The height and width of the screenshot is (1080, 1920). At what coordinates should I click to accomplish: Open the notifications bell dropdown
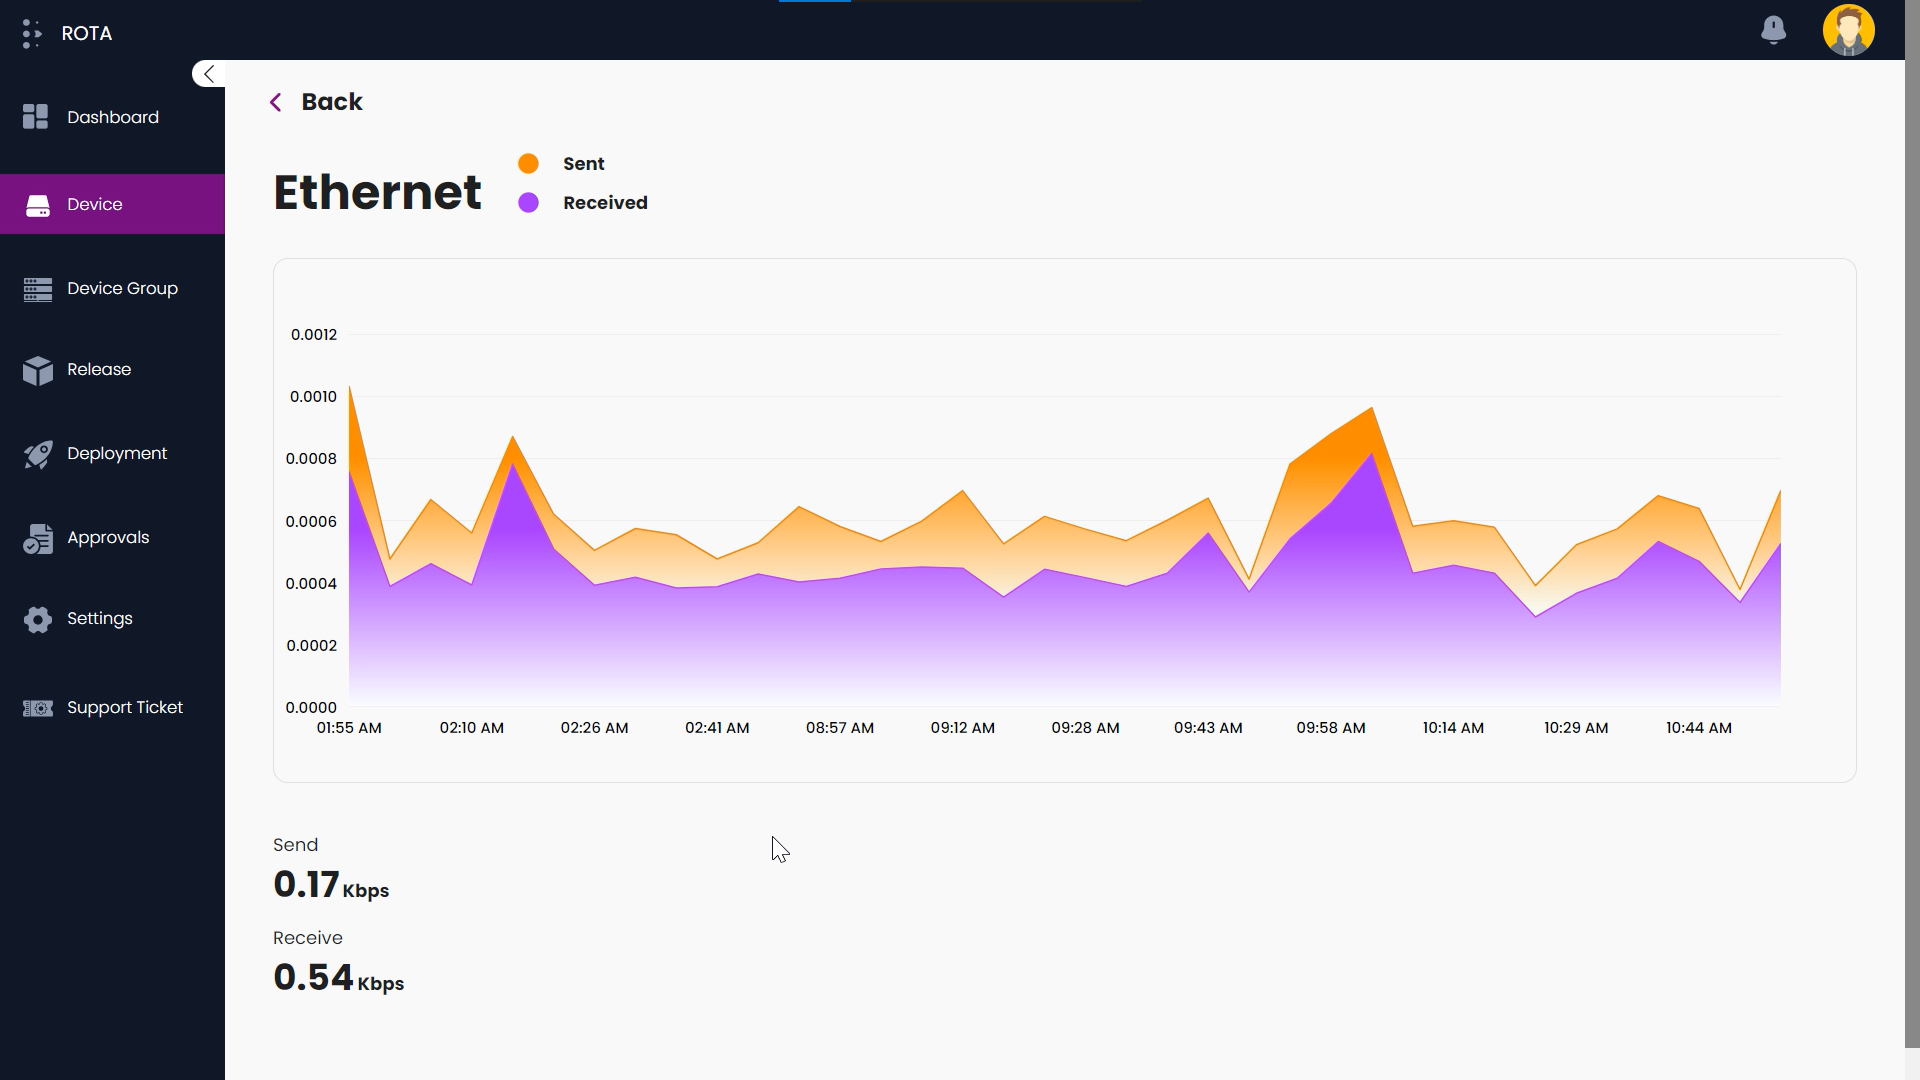tap(1773, 30)
